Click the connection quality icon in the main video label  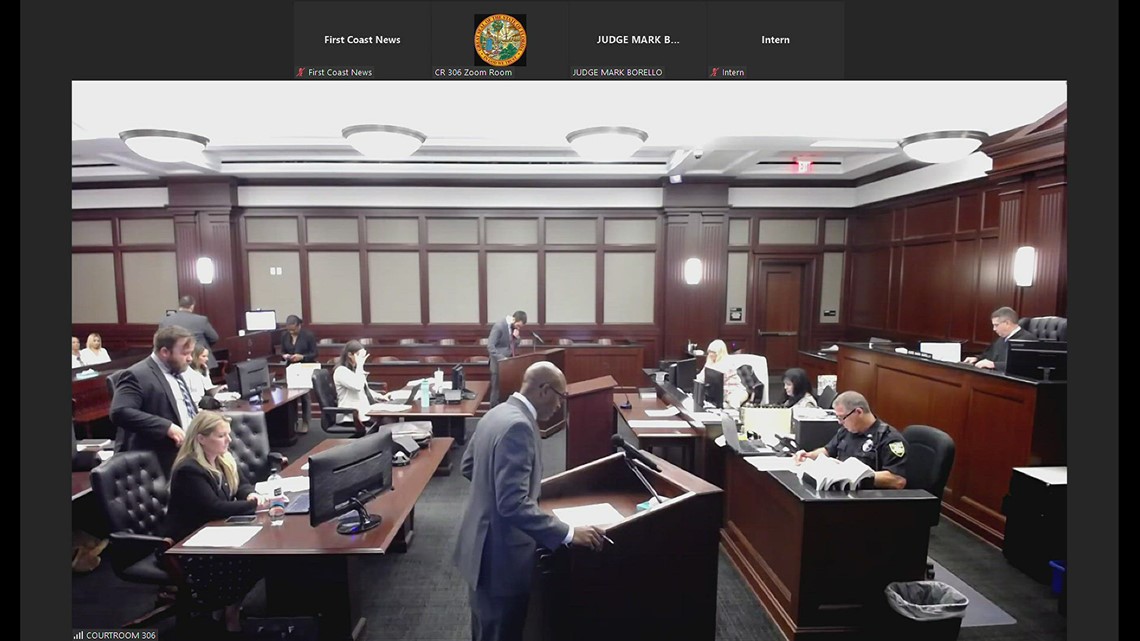click(x=78, y=634)
